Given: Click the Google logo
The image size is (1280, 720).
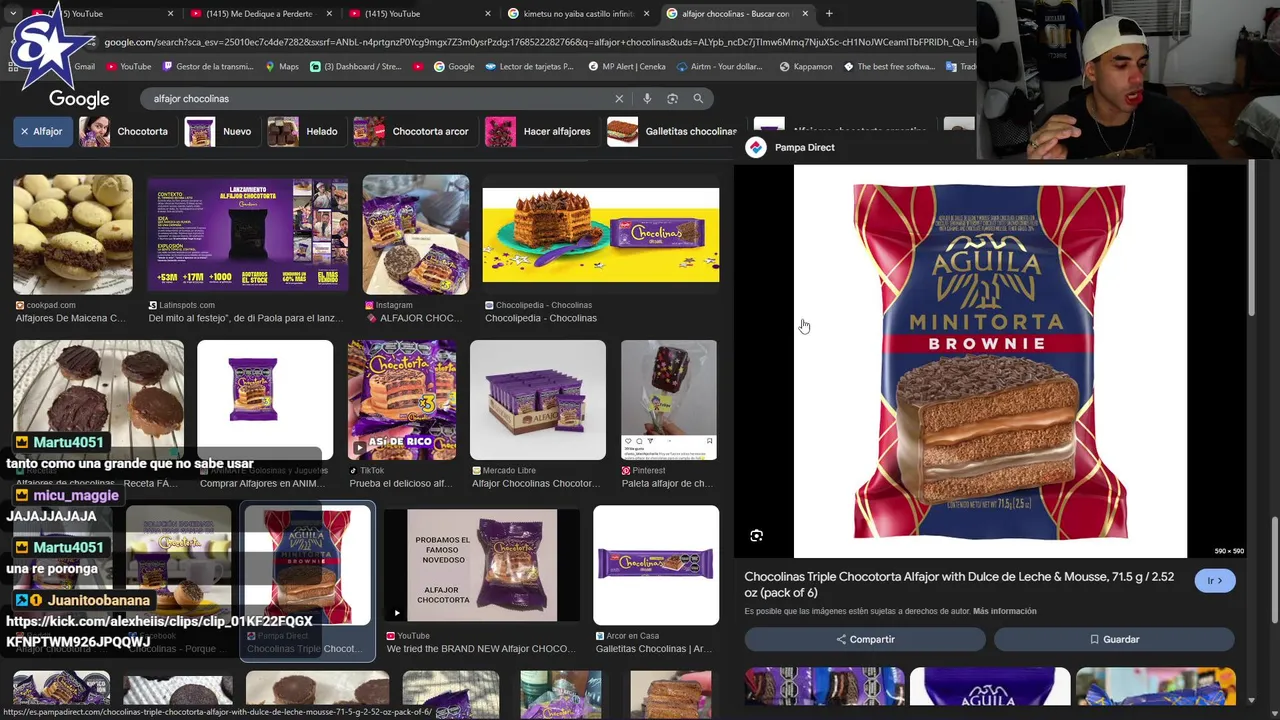Looking at the screenshot, I should (x=79, y=99).
